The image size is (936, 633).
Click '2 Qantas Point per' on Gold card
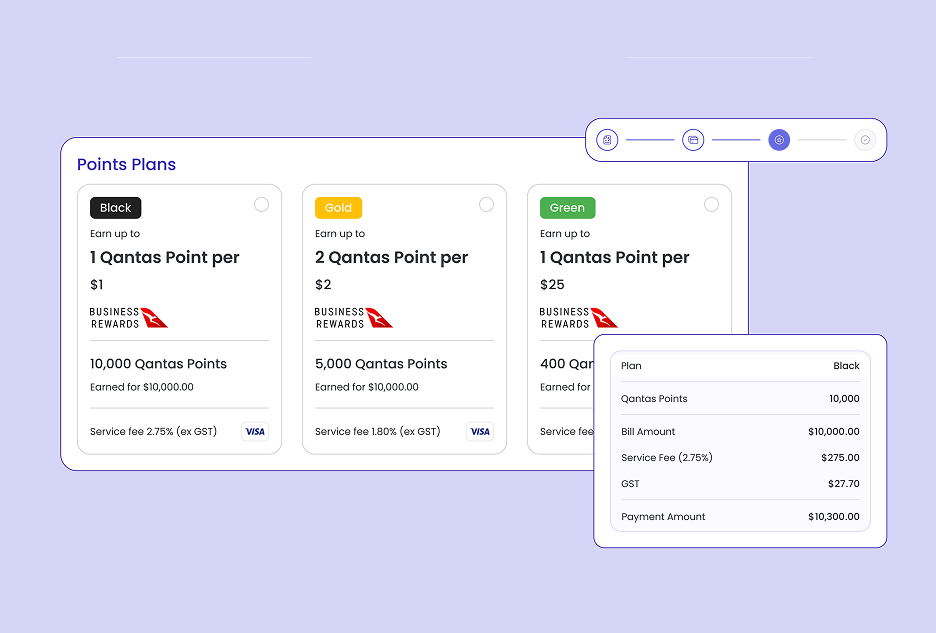[392, 257]
